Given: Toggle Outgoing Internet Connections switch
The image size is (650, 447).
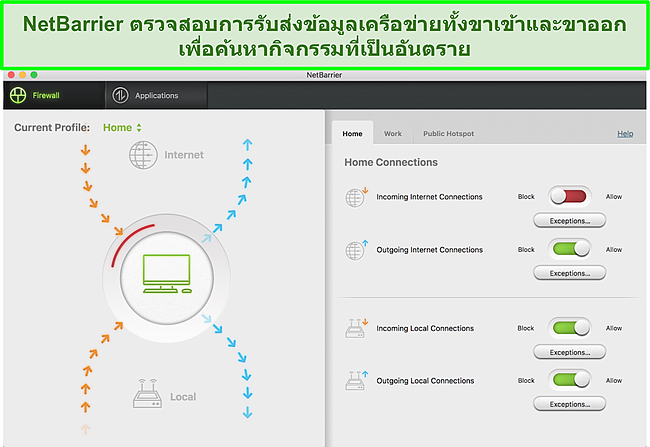Looking at the screenshot, I should pyautogui.click(x=570, y=249).
